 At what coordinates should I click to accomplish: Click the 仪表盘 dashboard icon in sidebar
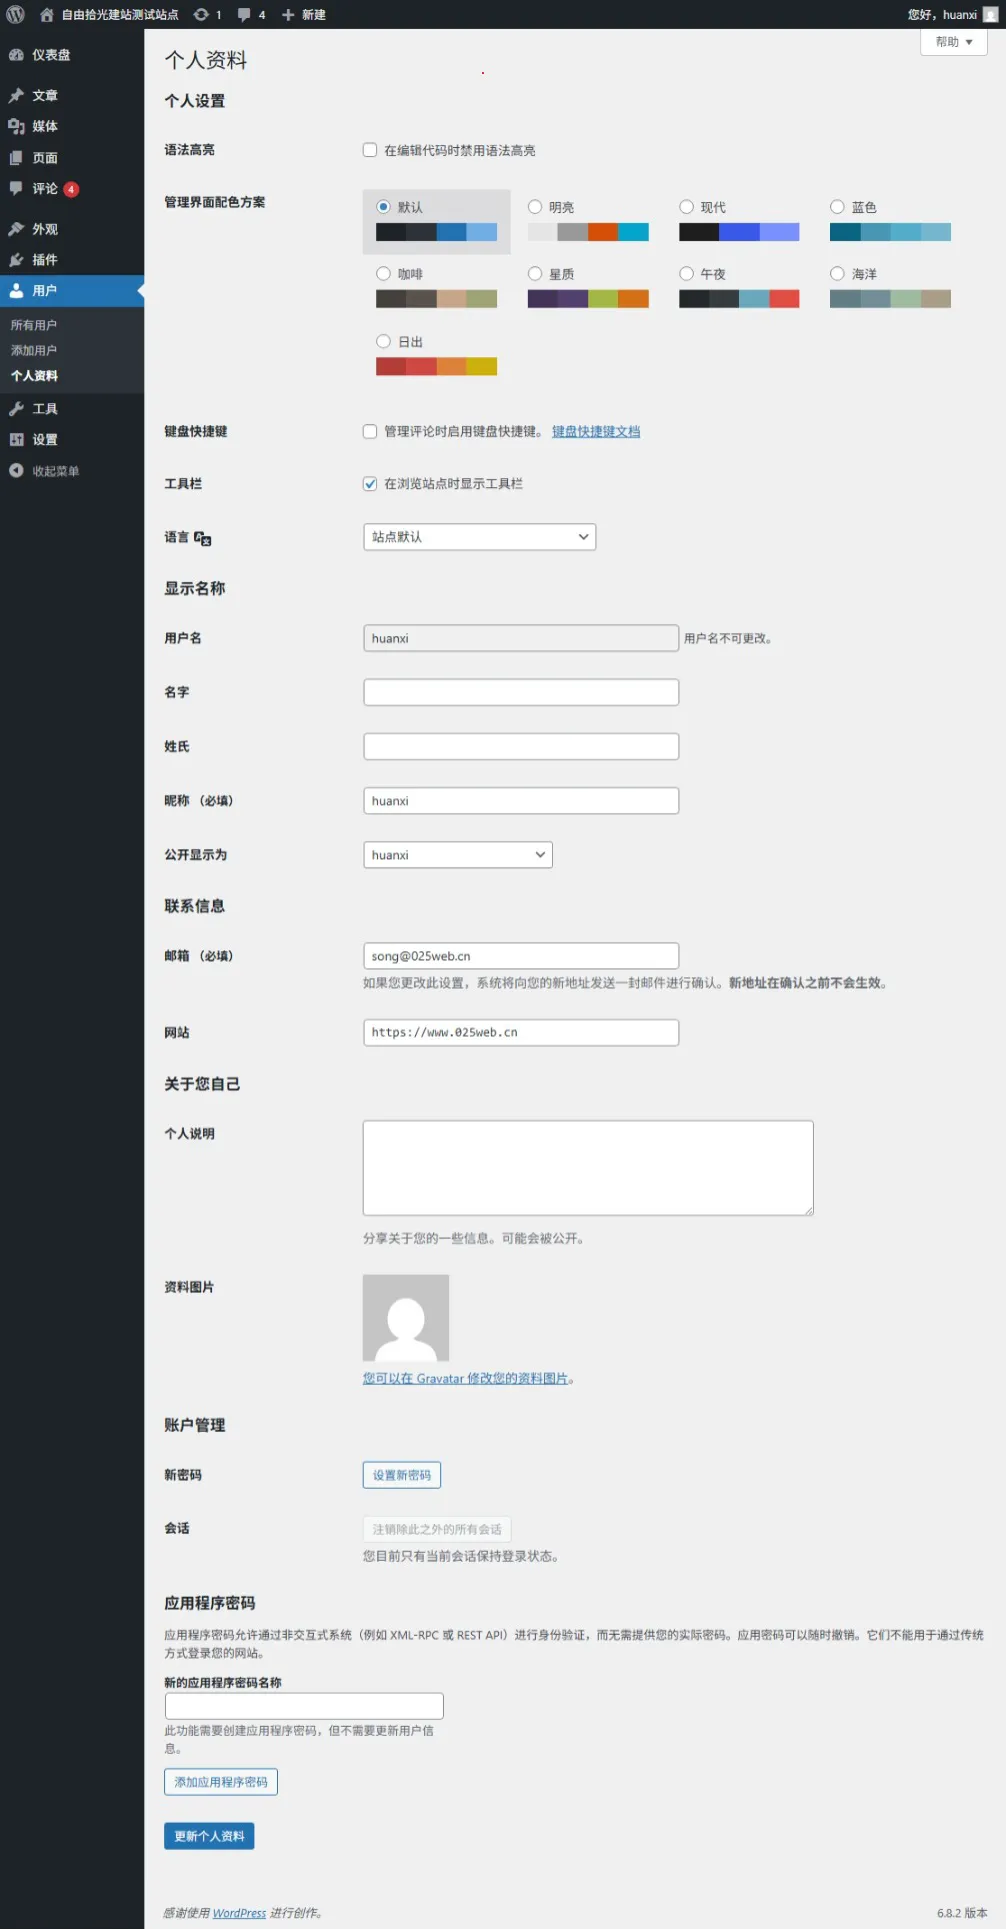click(x=16, y=55)
